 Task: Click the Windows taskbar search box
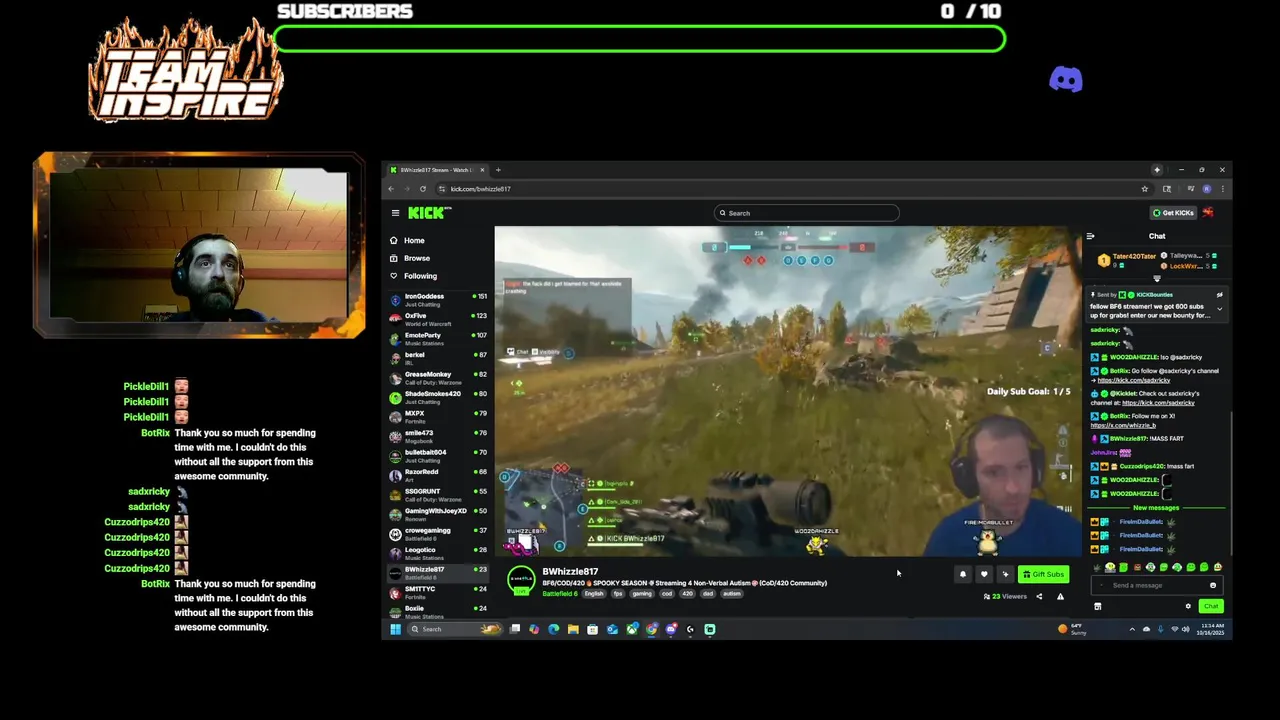click(456, 629)
